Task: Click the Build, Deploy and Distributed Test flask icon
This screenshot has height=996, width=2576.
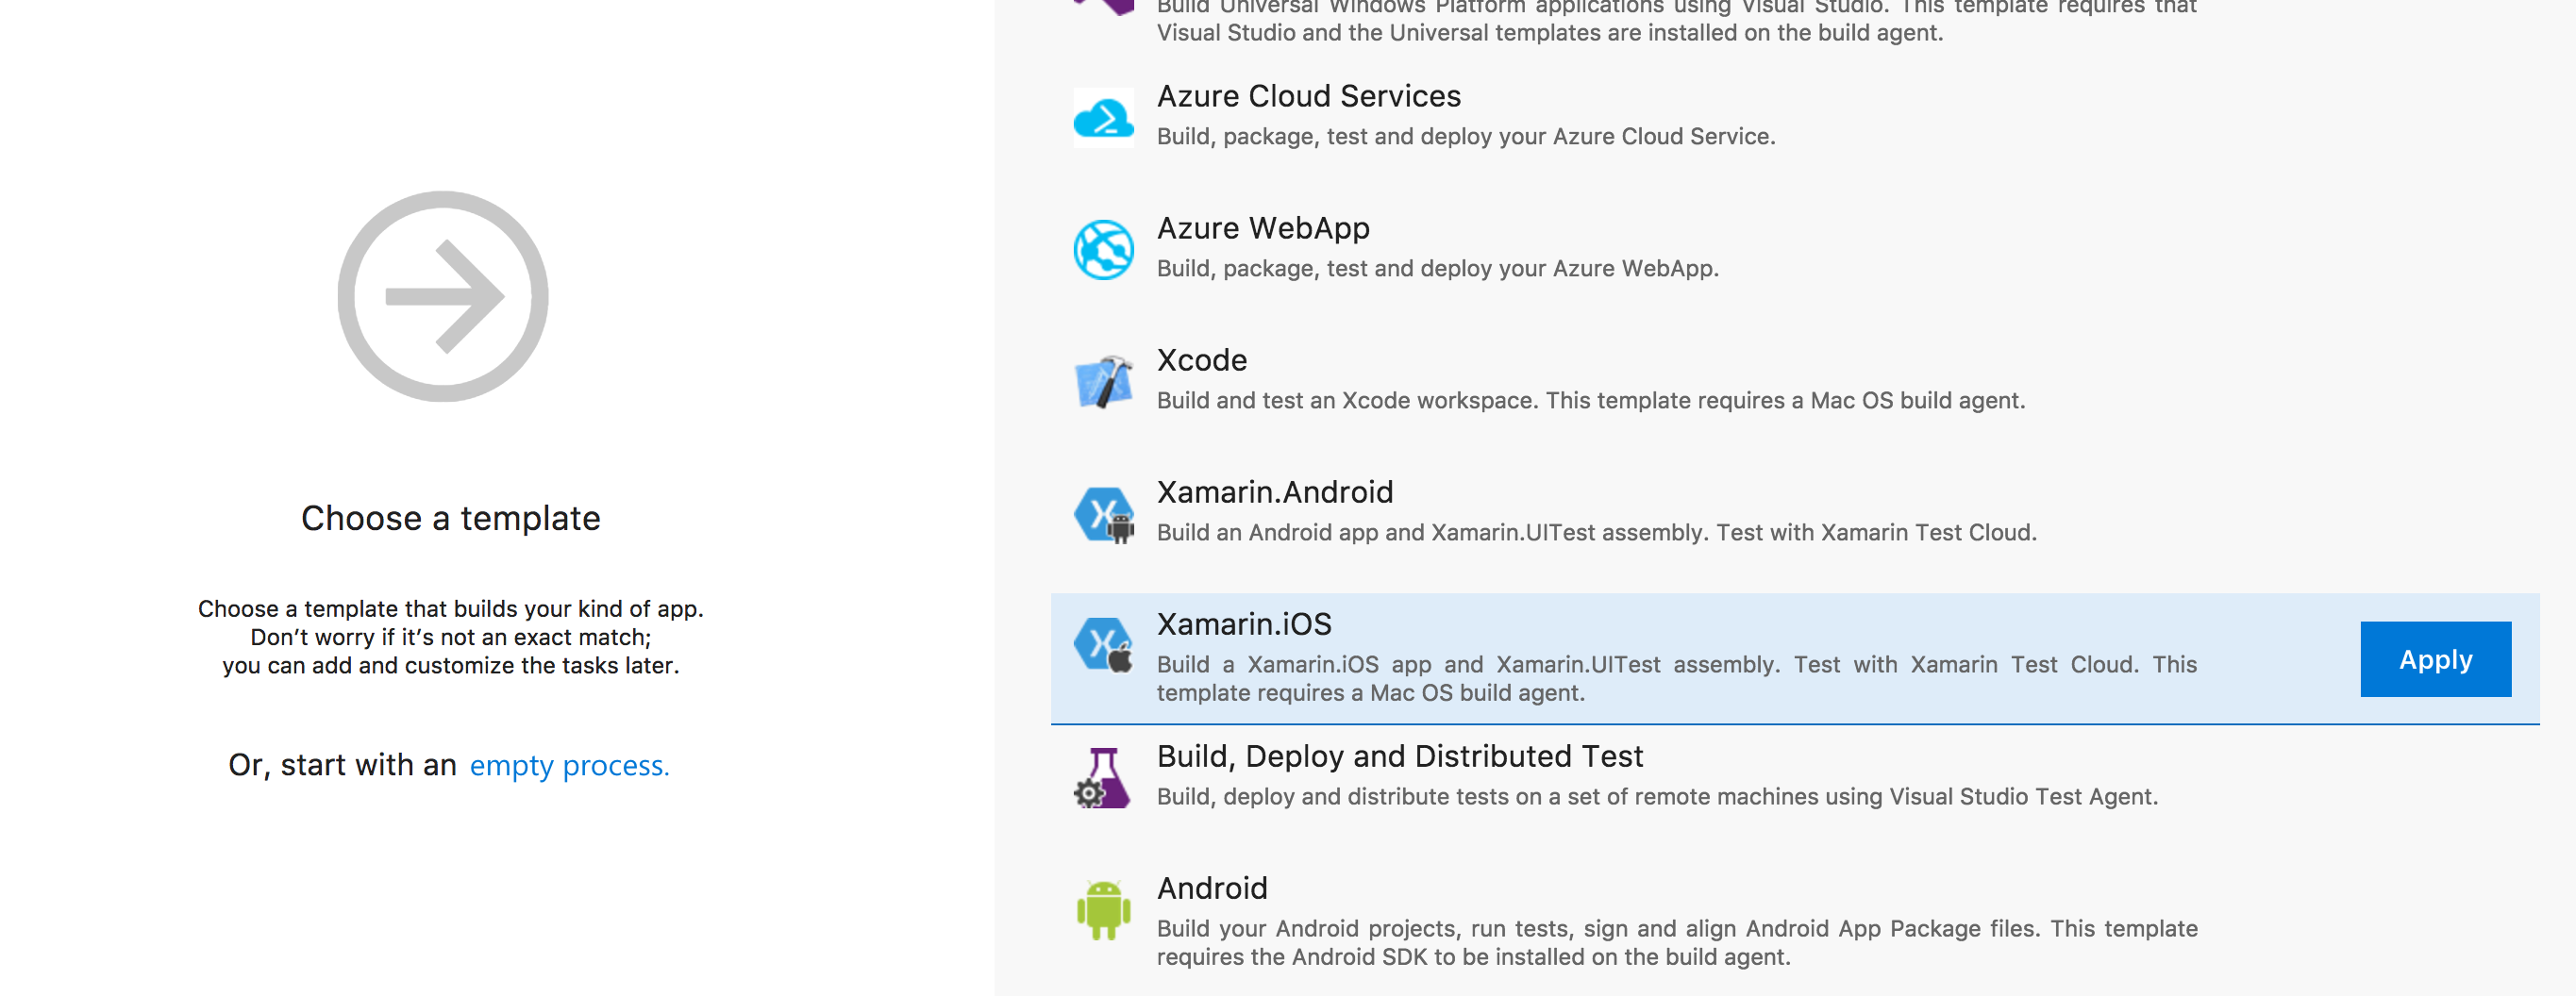Action: coord(1102,775)
